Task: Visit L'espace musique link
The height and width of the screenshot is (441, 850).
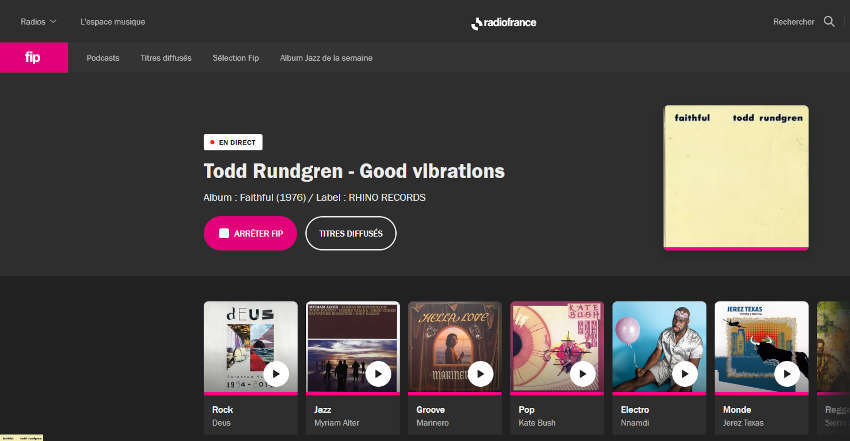Action: (113, 22)
